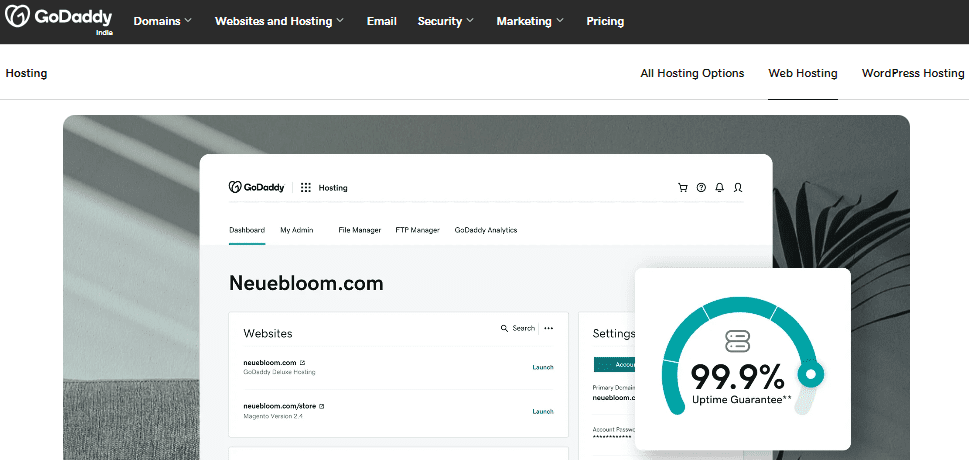
Task: Click the GoDaddy India logo
Action: [x=59, y=19]
